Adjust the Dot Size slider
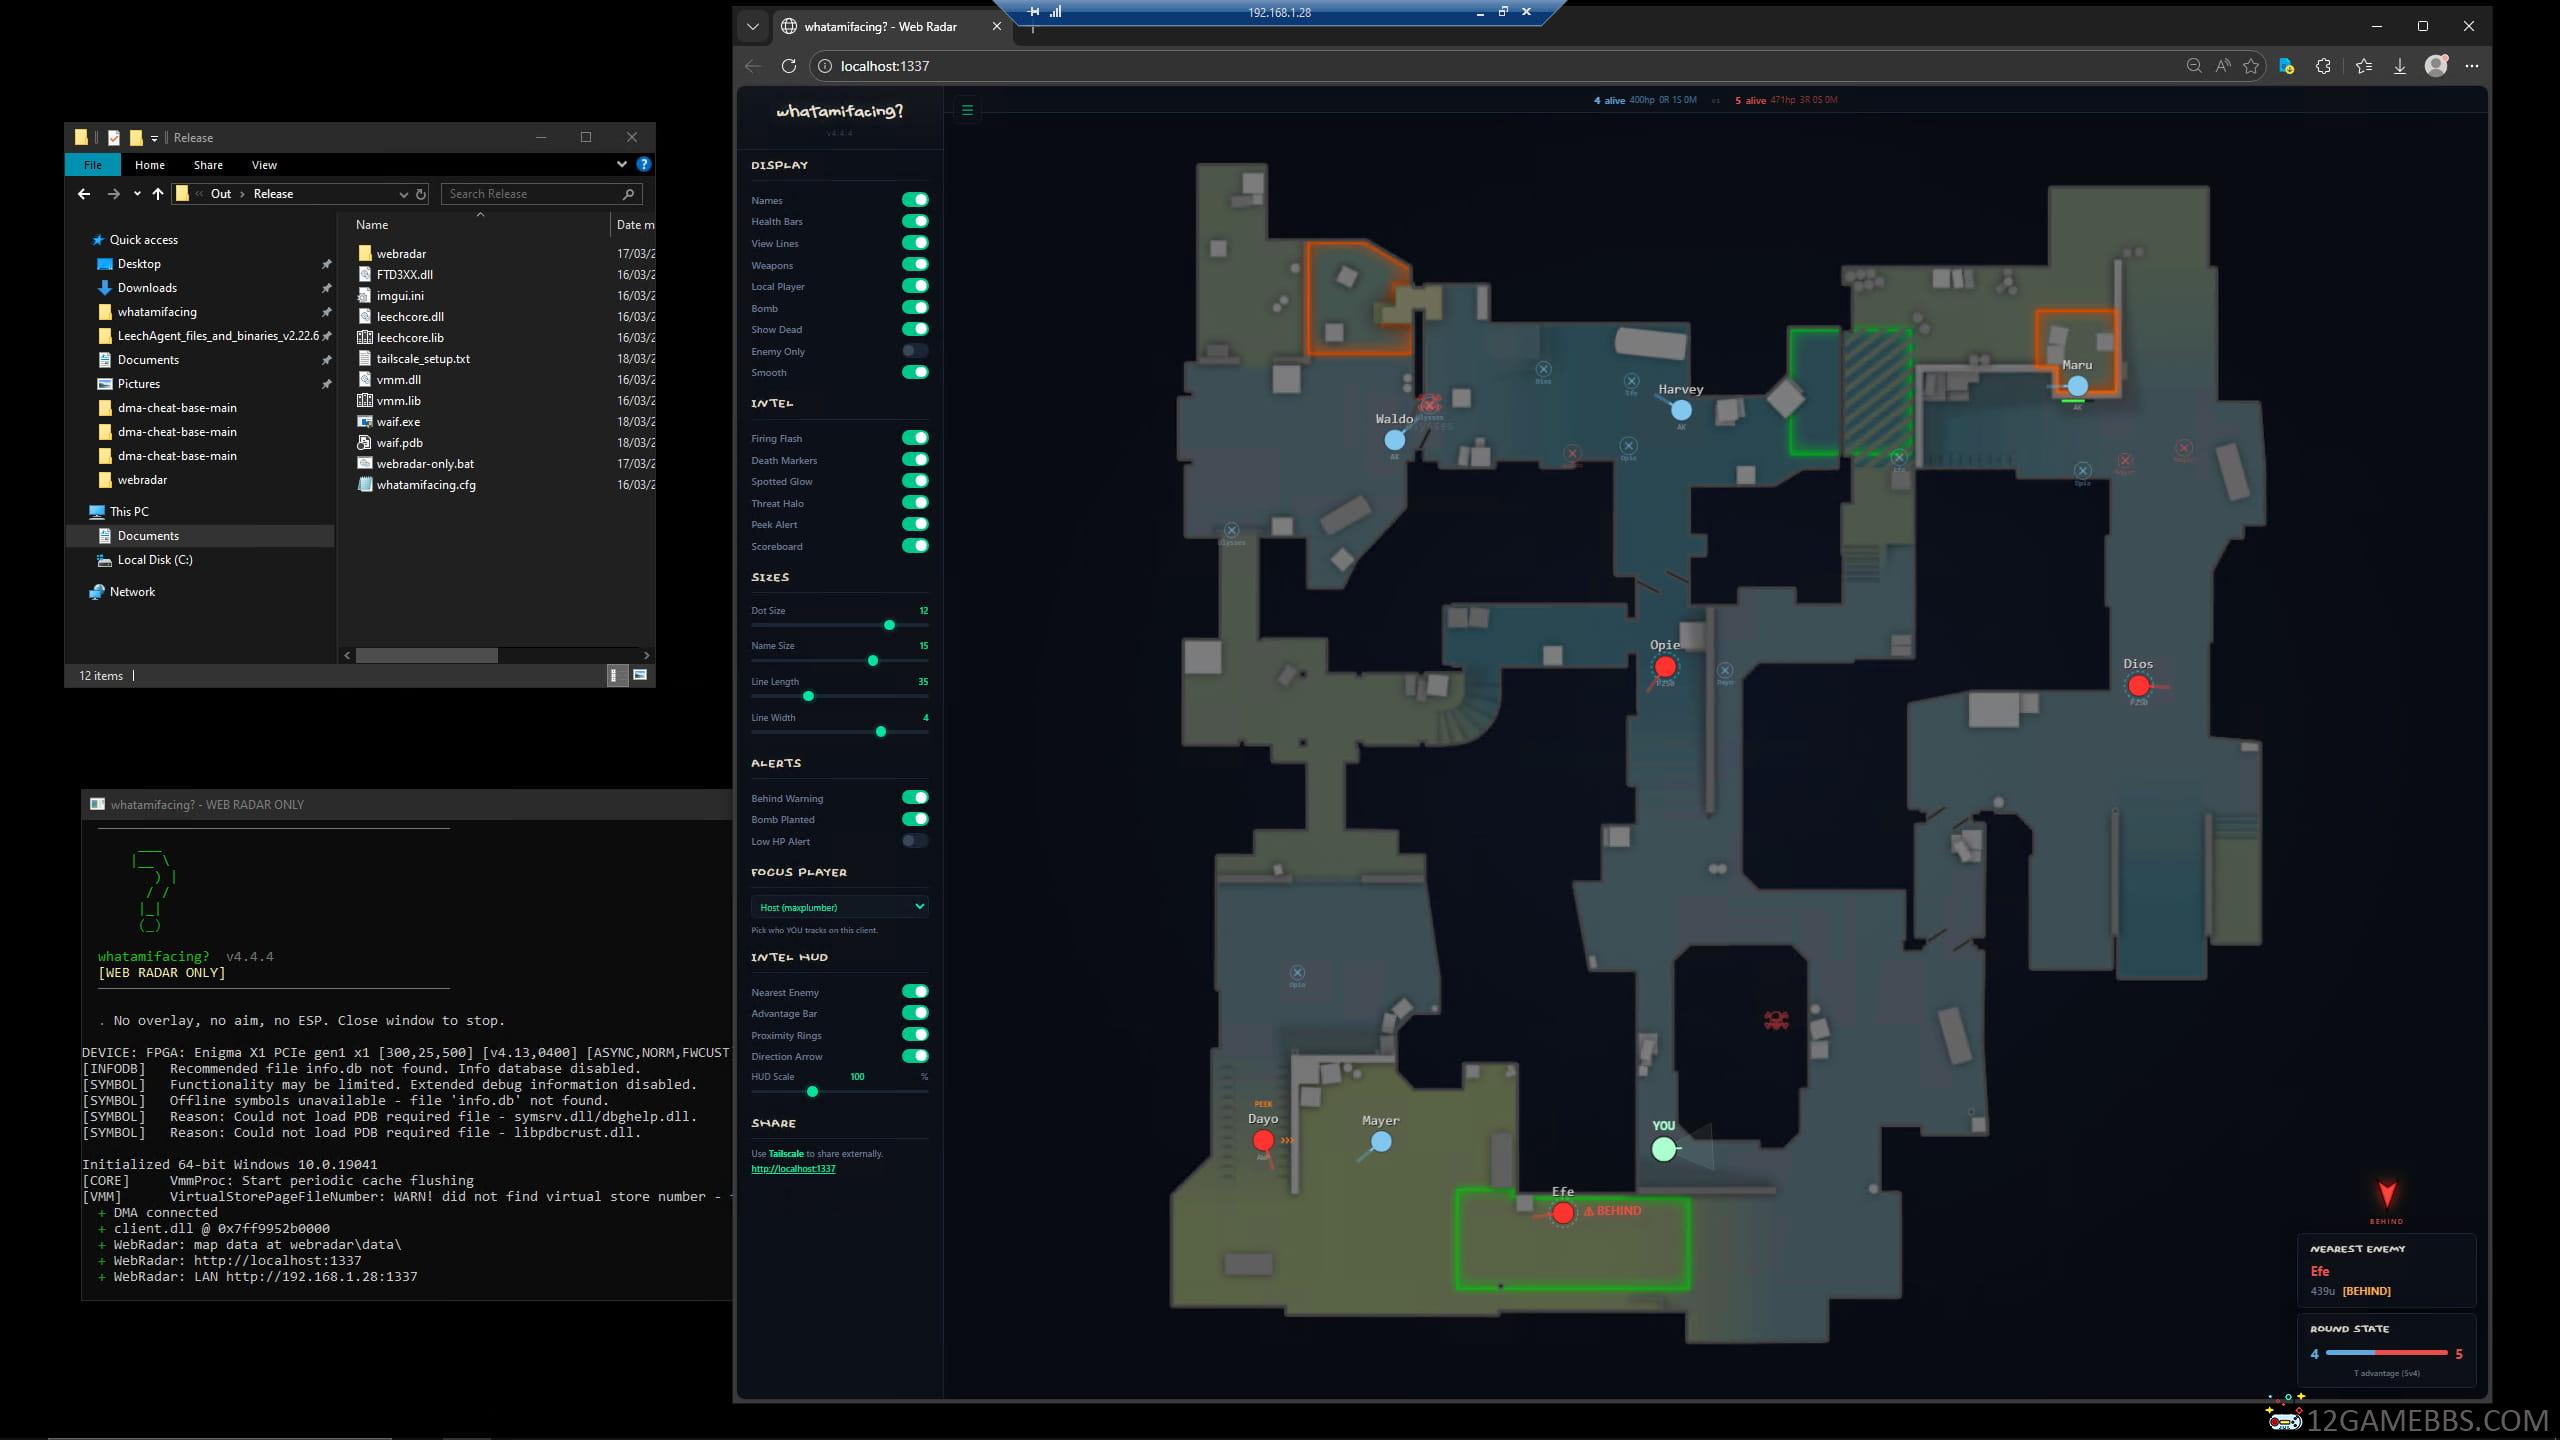Screen dimensions: 2560x1440 [840, 625]
